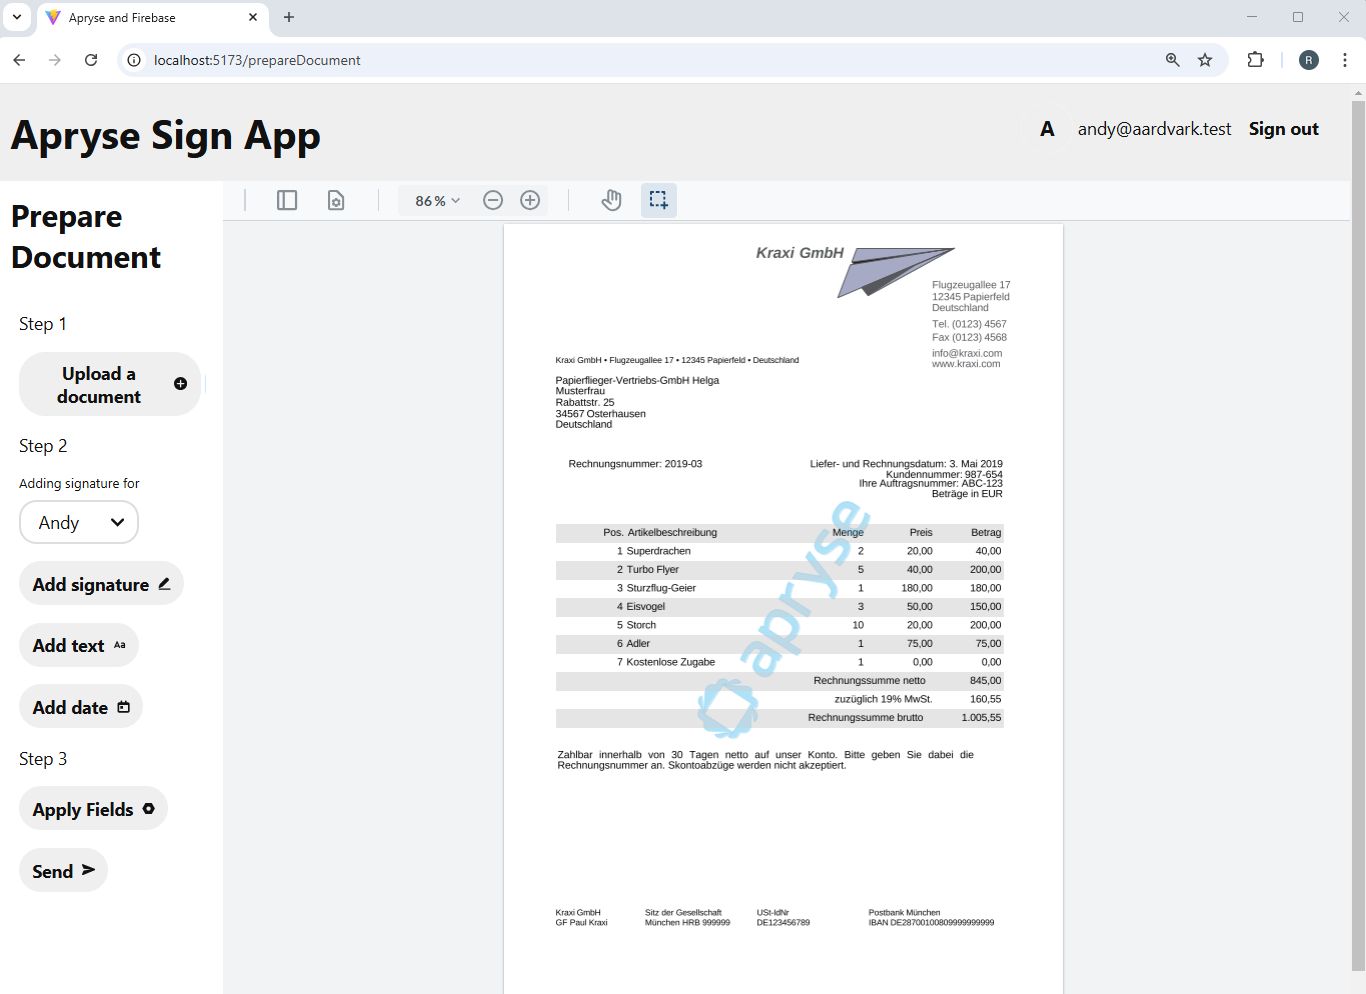Screen dimensions: 1366x994
Task: Click the Sturzflug-Geier item text
Action: point(661,588)
